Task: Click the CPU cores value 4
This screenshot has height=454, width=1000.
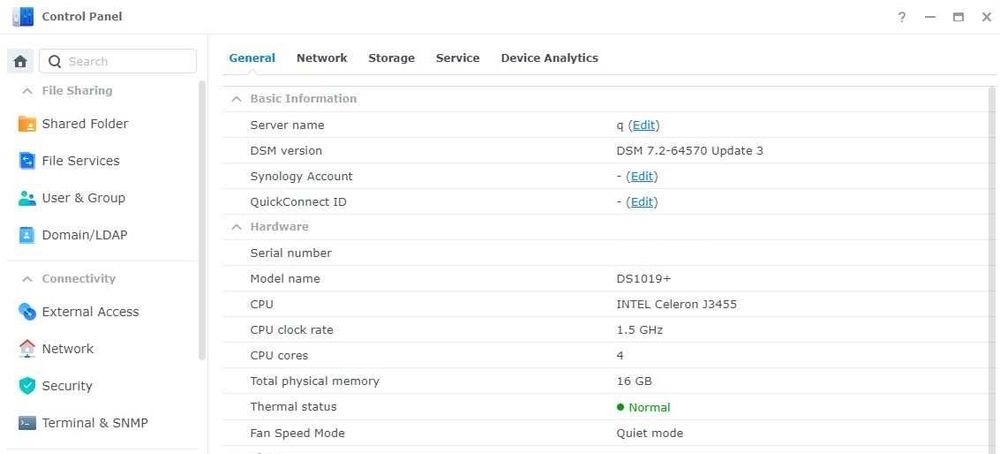Action: click(x=620, y=355)
